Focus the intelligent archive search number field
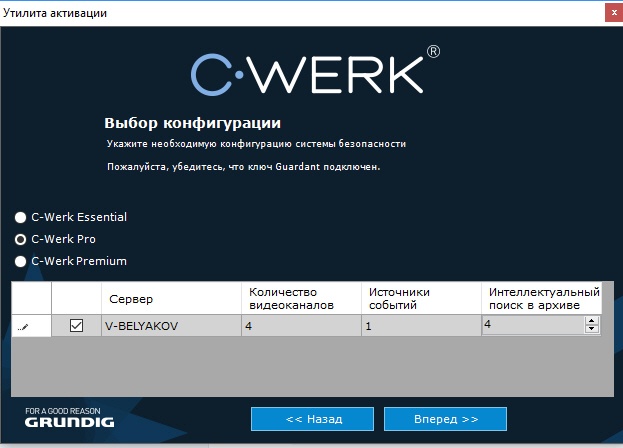This screenshot has width=623, height=448. point(532,326)
